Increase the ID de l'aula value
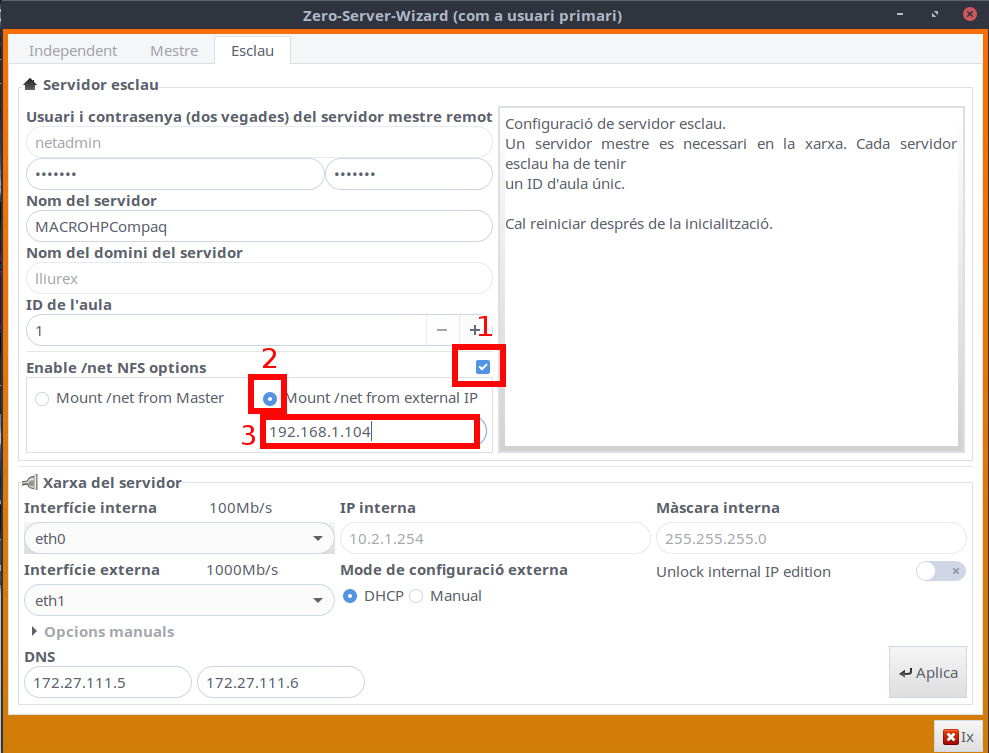 click(474, 330)
